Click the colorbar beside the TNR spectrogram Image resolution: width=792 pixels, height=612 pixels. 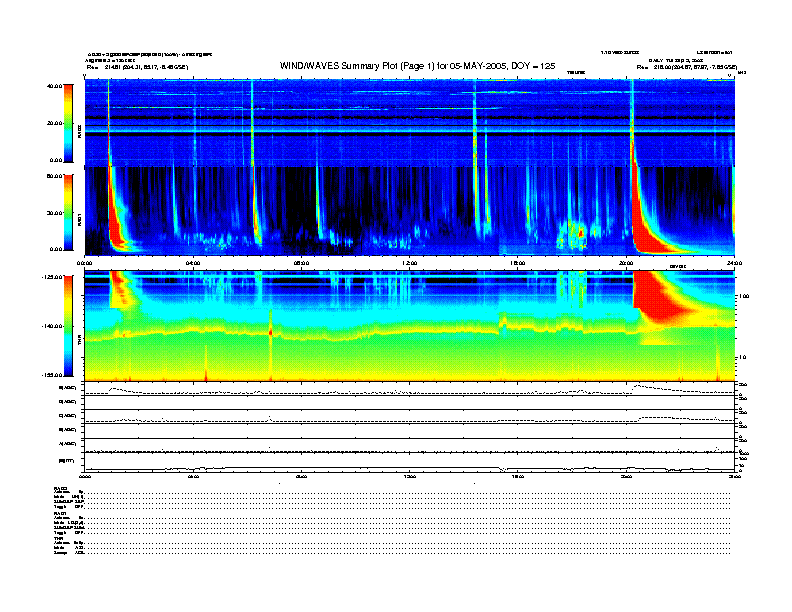click(x=68, y=326)
